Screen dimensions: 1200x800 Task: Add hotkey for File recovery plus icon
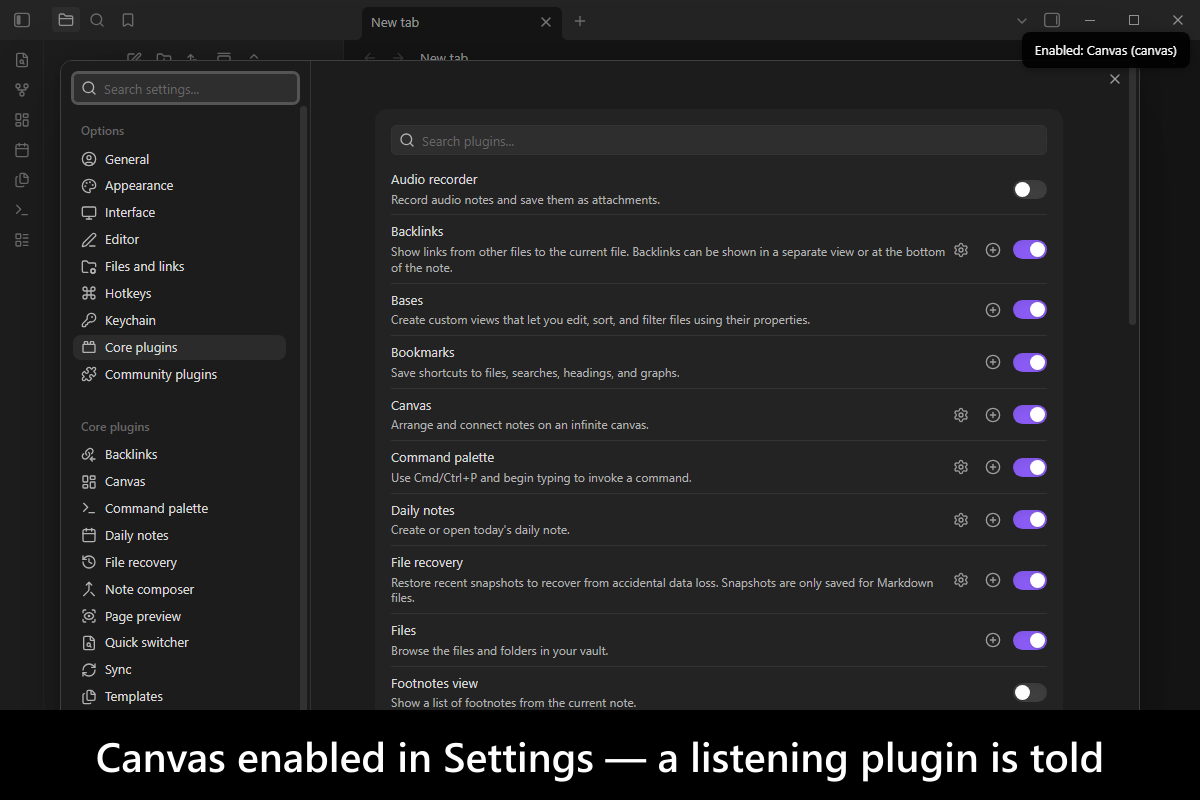(993, 580)
